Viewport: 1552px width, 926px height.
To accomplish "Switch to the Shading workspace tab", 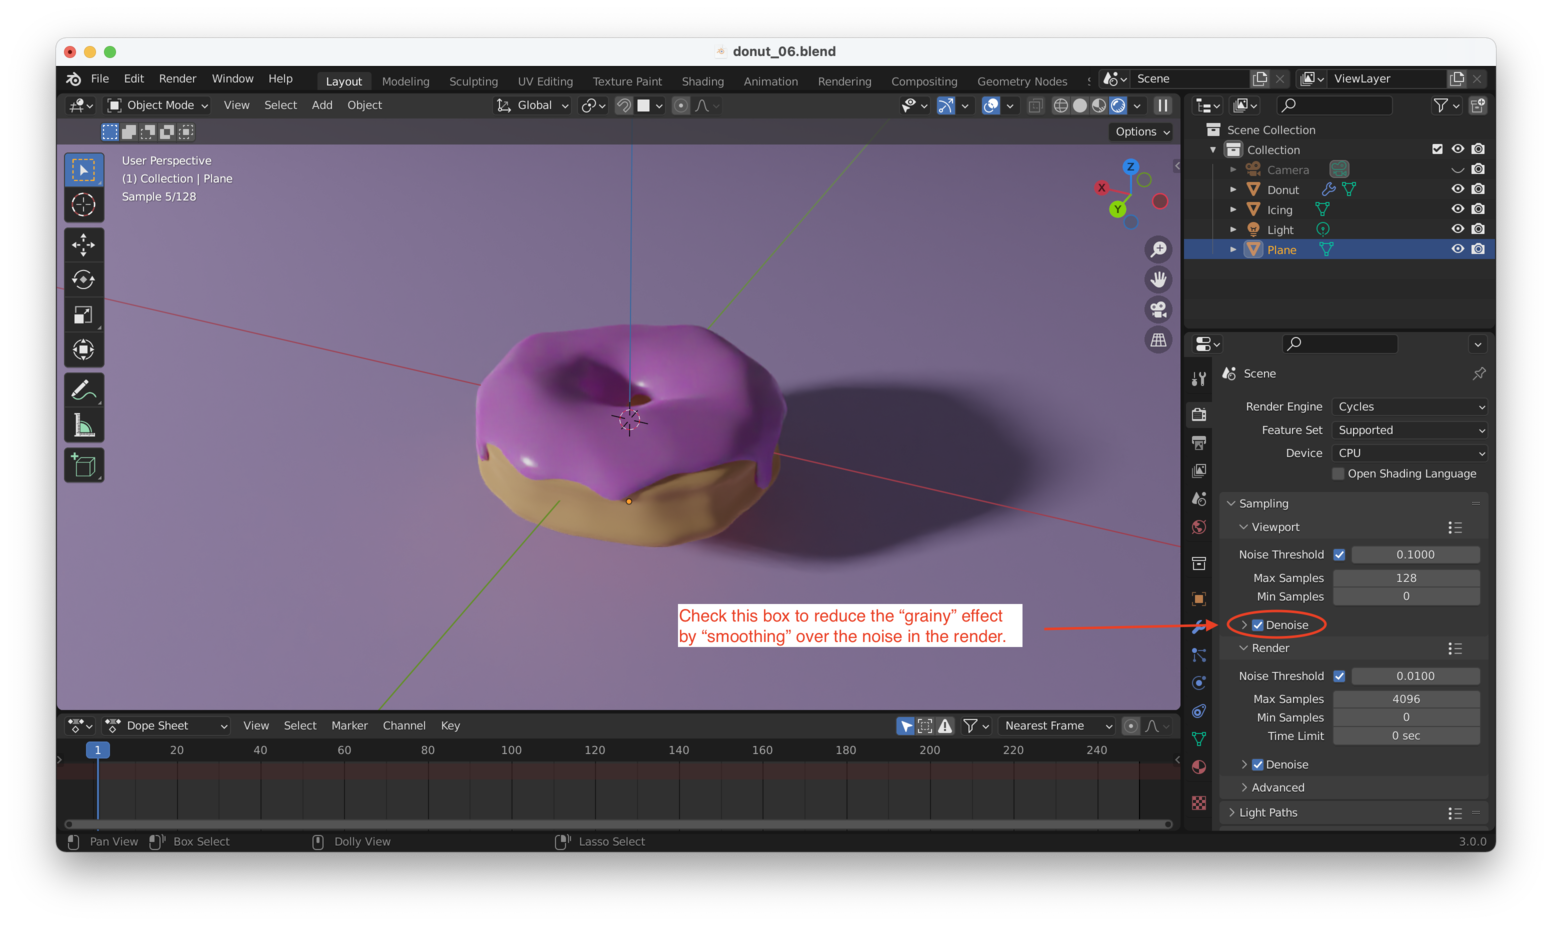I will click(x=702, y=81).
